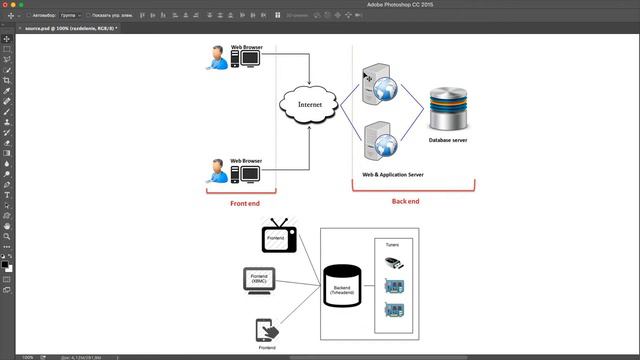Select the Brush tool
This screenshot has width=640, height=360.
(x=7, y=112)
